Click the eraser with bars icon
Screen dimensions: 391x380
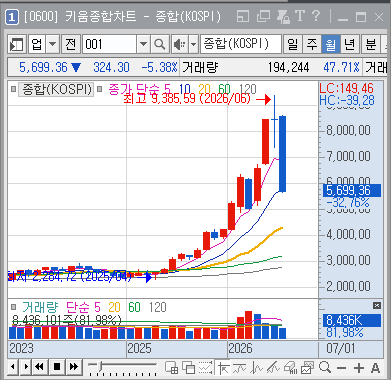tap(290, 368)
